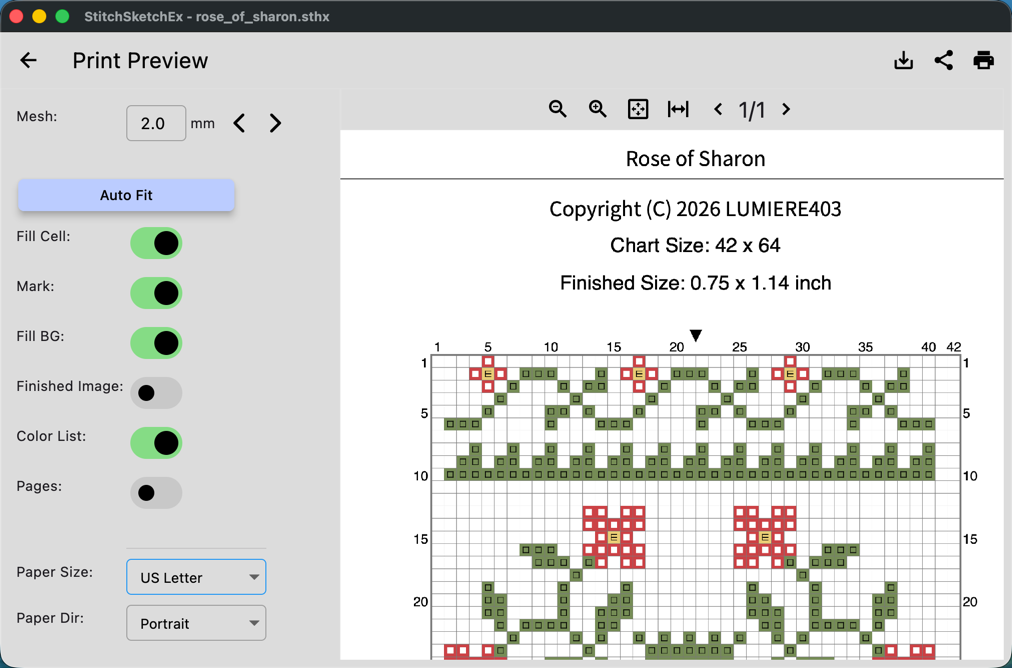Click the printer icon to print
Image resolution: width=1012 pixels, height=668 pixels.
984,61
